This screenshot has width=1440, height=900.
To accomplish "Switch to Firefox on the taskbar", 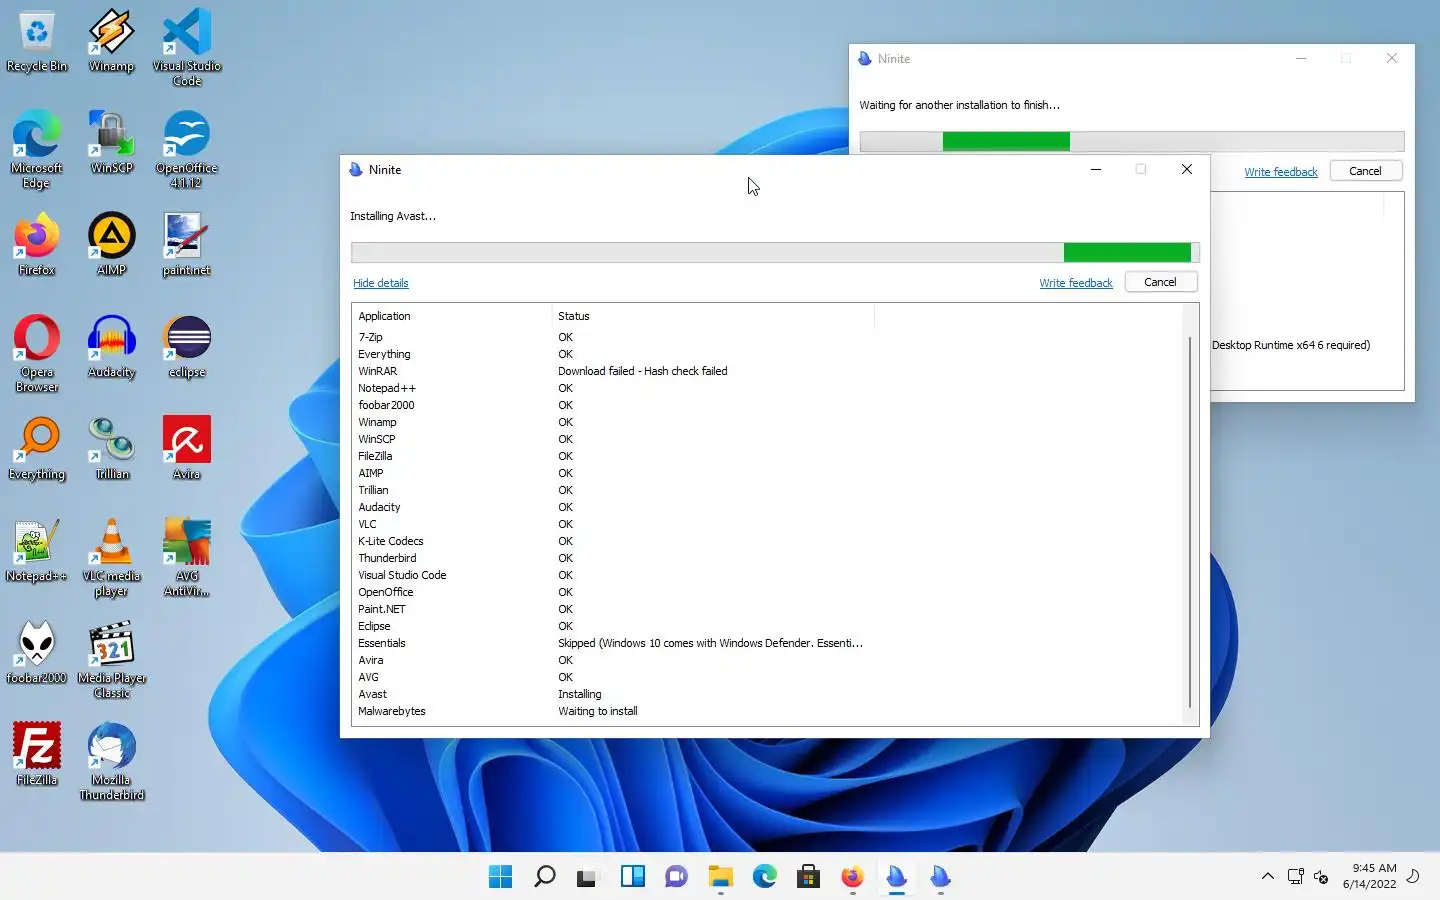I will click(x=852, y=877).
